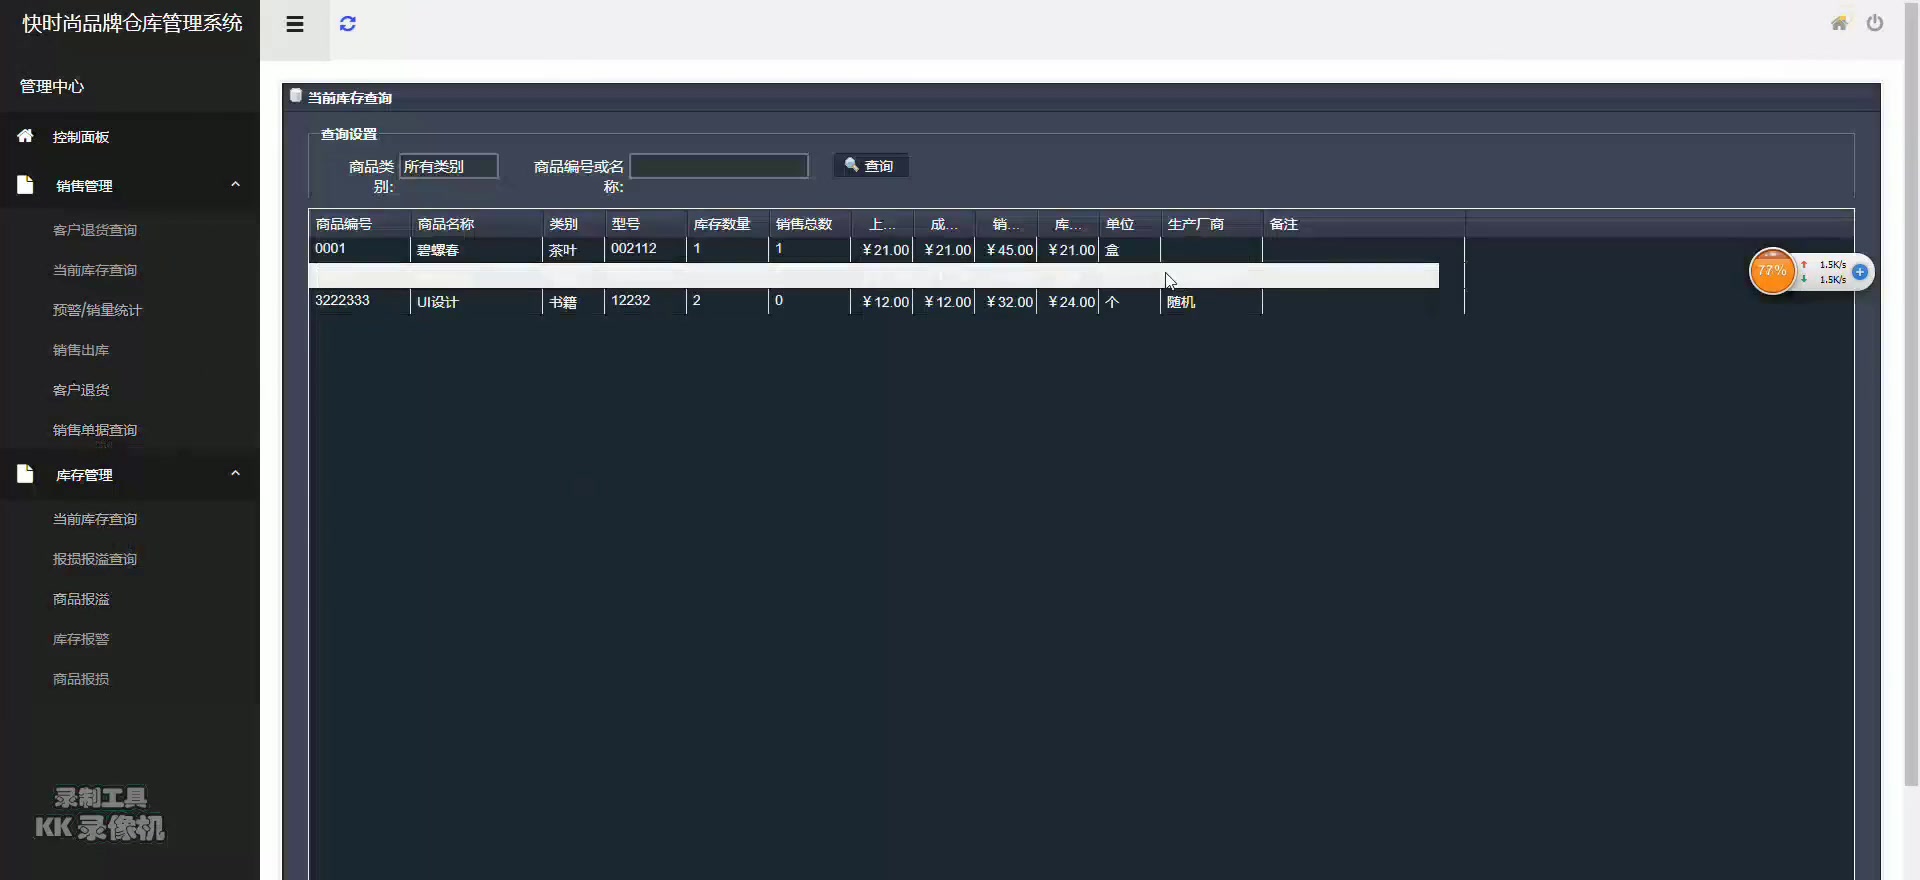Click the blue refresh icon
Screen dimensions: 1920x880
tap(348, 24)
